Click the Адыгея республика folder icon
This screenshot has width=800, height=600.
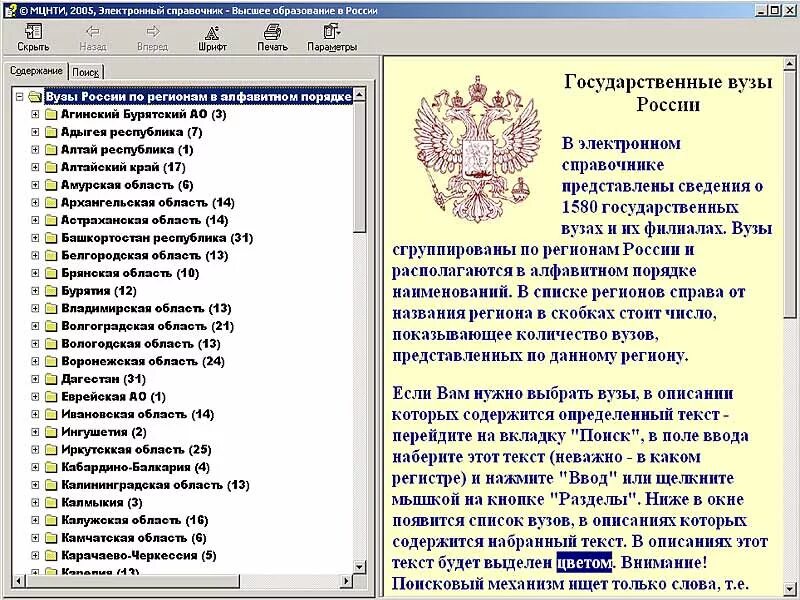coord(51,132)
